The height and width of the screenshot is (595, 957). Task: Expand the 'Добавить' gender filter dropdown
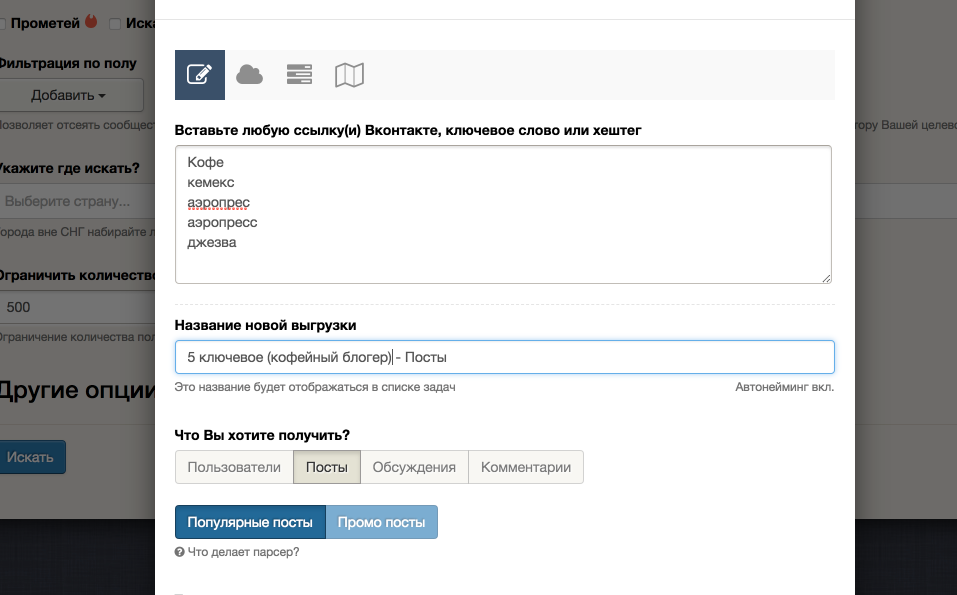tap(68, 96)
